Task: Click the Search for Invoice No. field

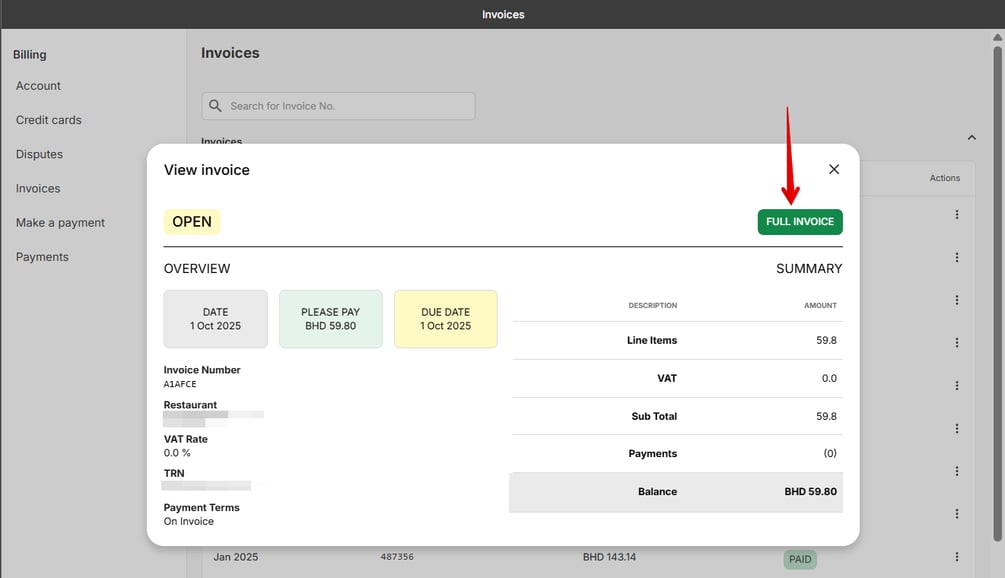Action: click(338, 106)
